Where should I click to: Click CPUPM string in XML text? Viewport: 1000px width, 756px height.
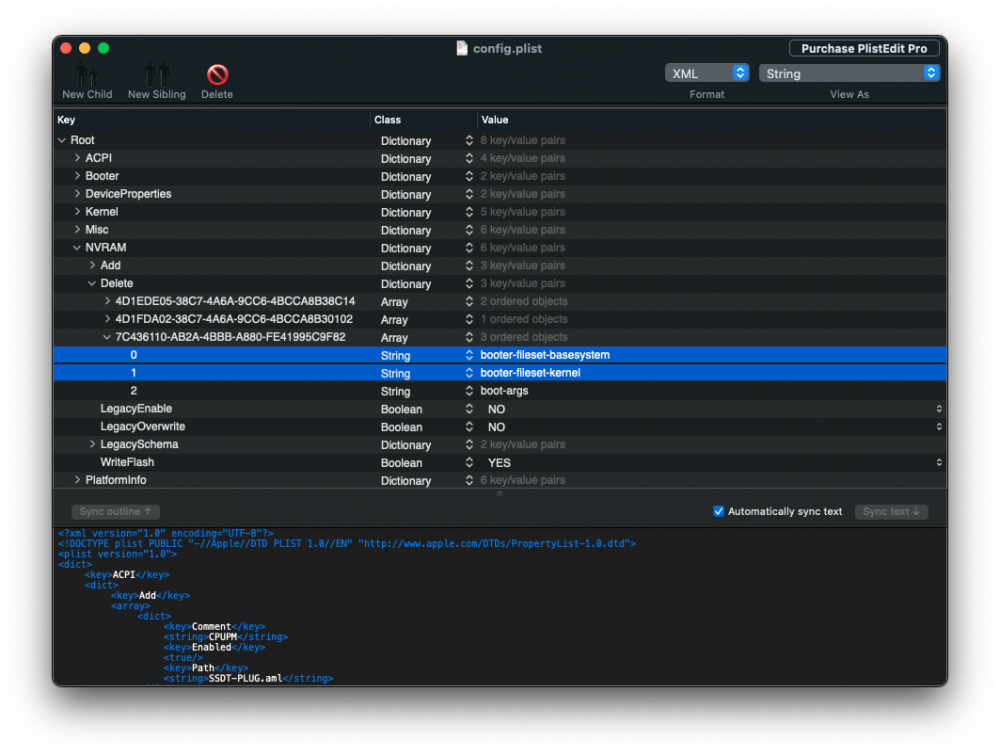coord(223,637)
